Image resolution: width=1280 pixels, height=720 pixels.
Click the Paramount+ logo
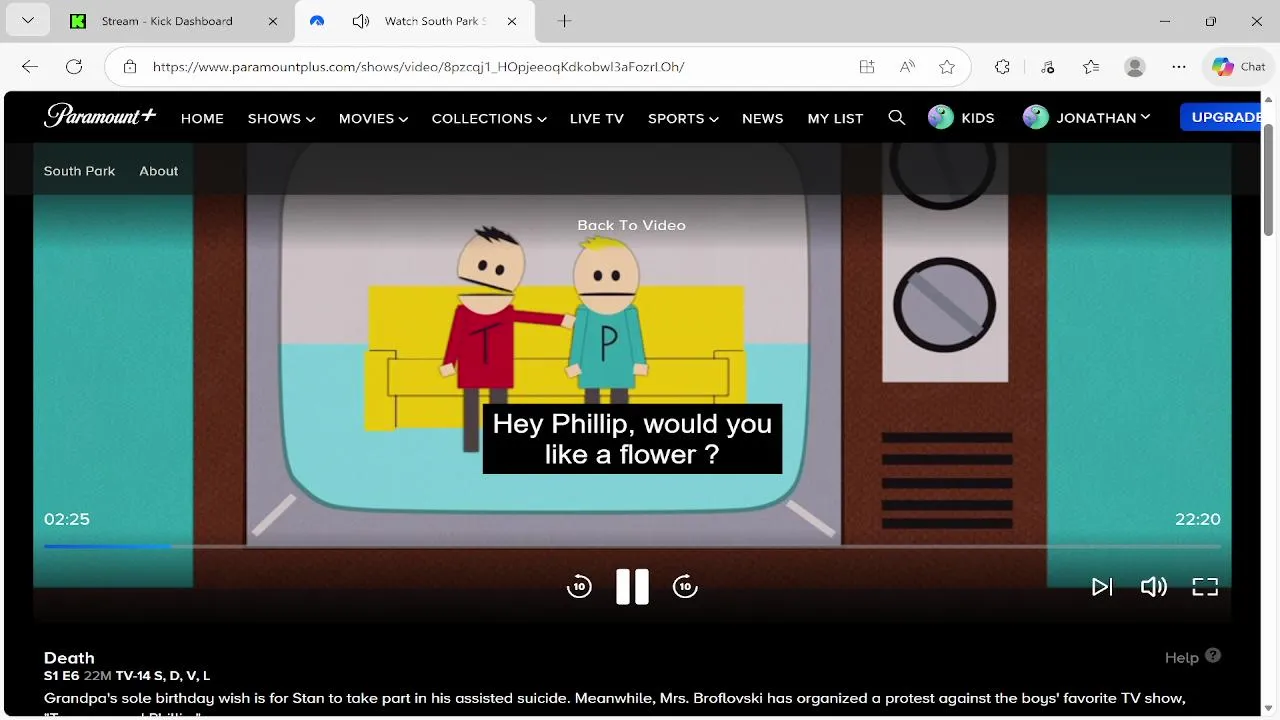point(100,116)
